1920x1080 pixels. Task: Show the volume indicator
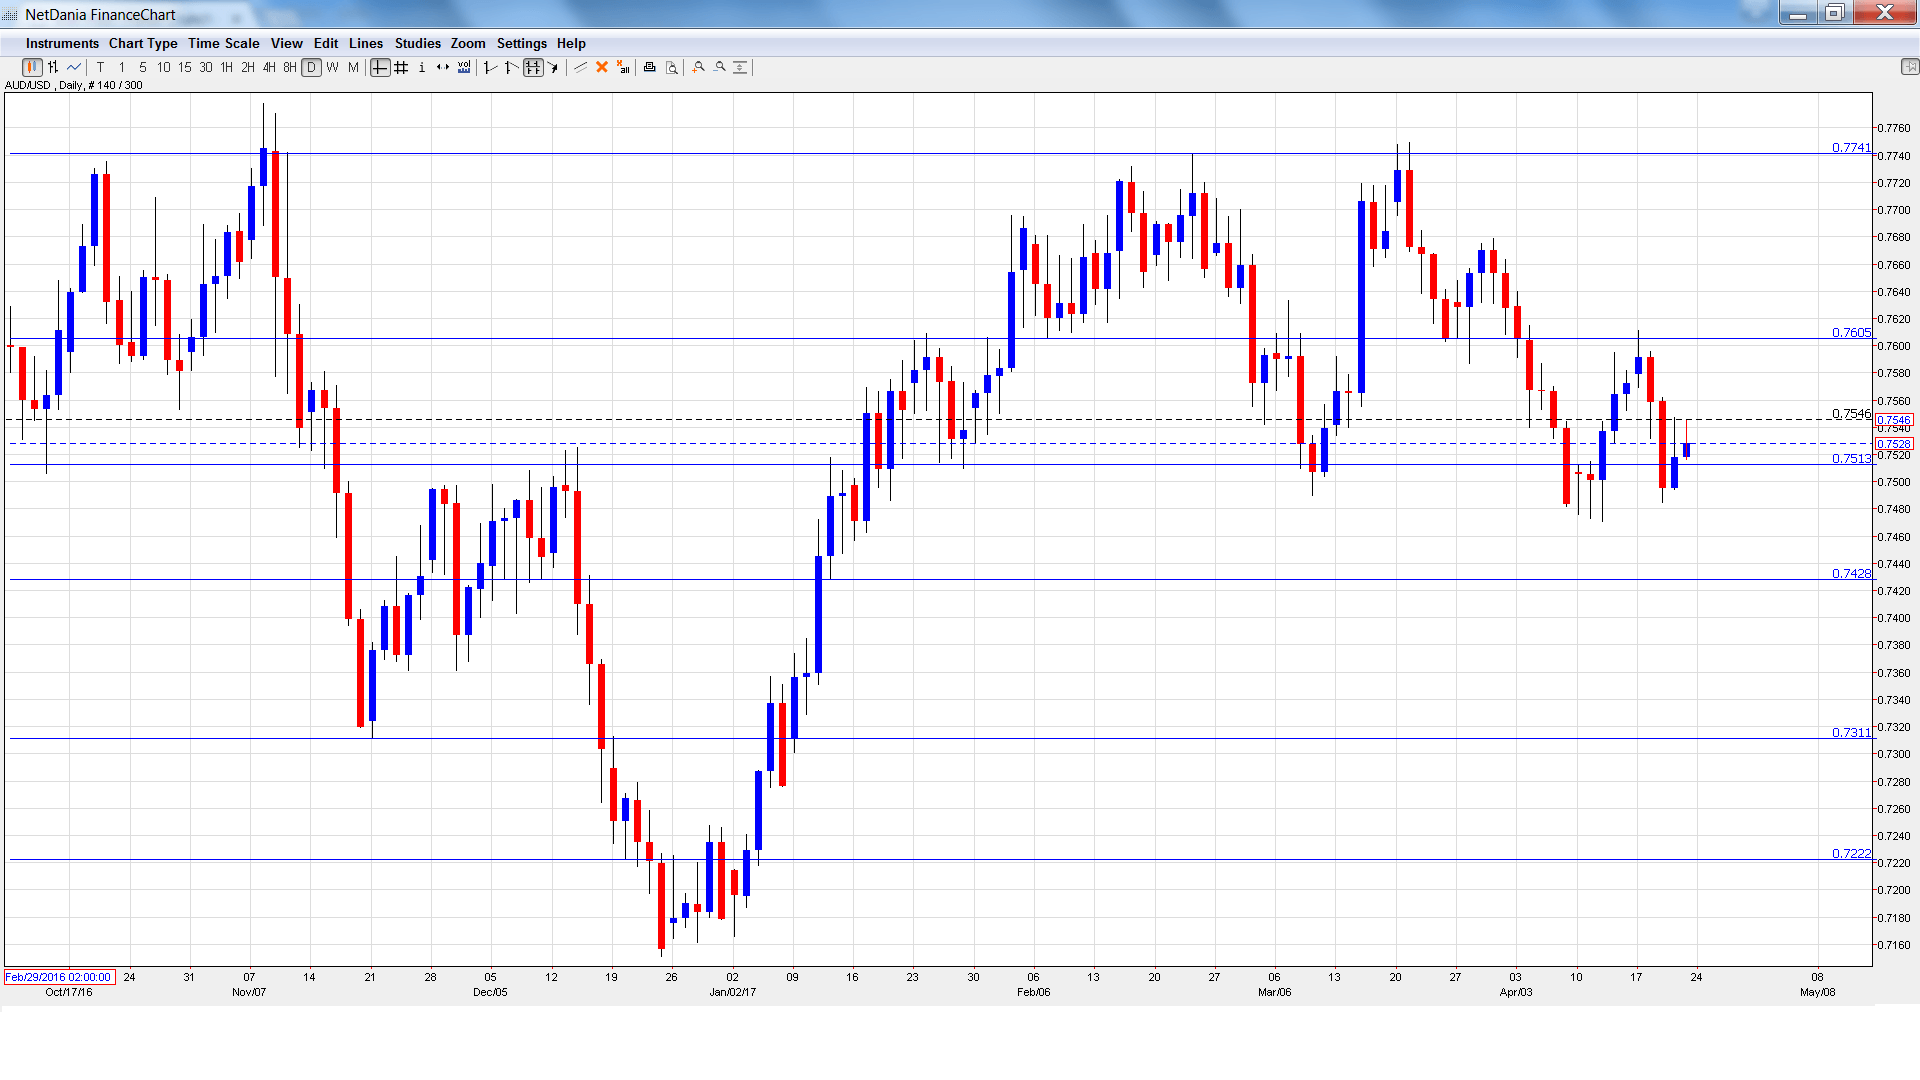[x=464, y=68]
